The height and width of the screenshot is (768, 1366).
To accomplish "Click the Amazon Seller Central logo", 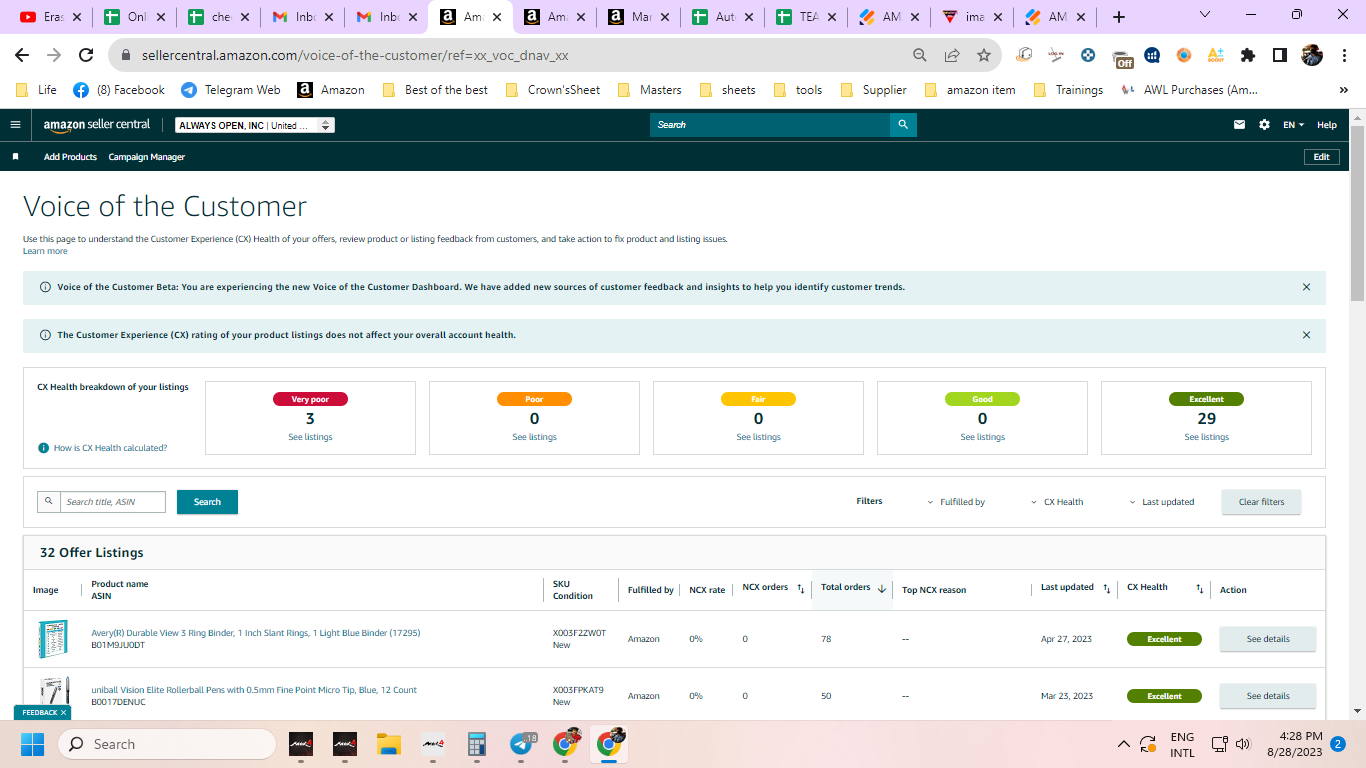I will (x=97, y=125).
